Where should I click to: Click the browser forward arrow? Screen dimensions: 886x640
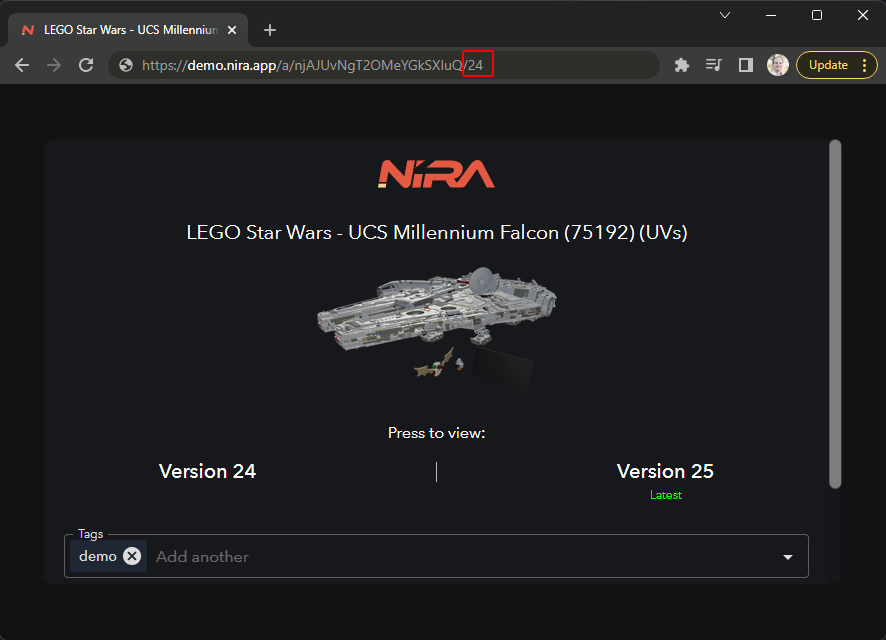54,66
